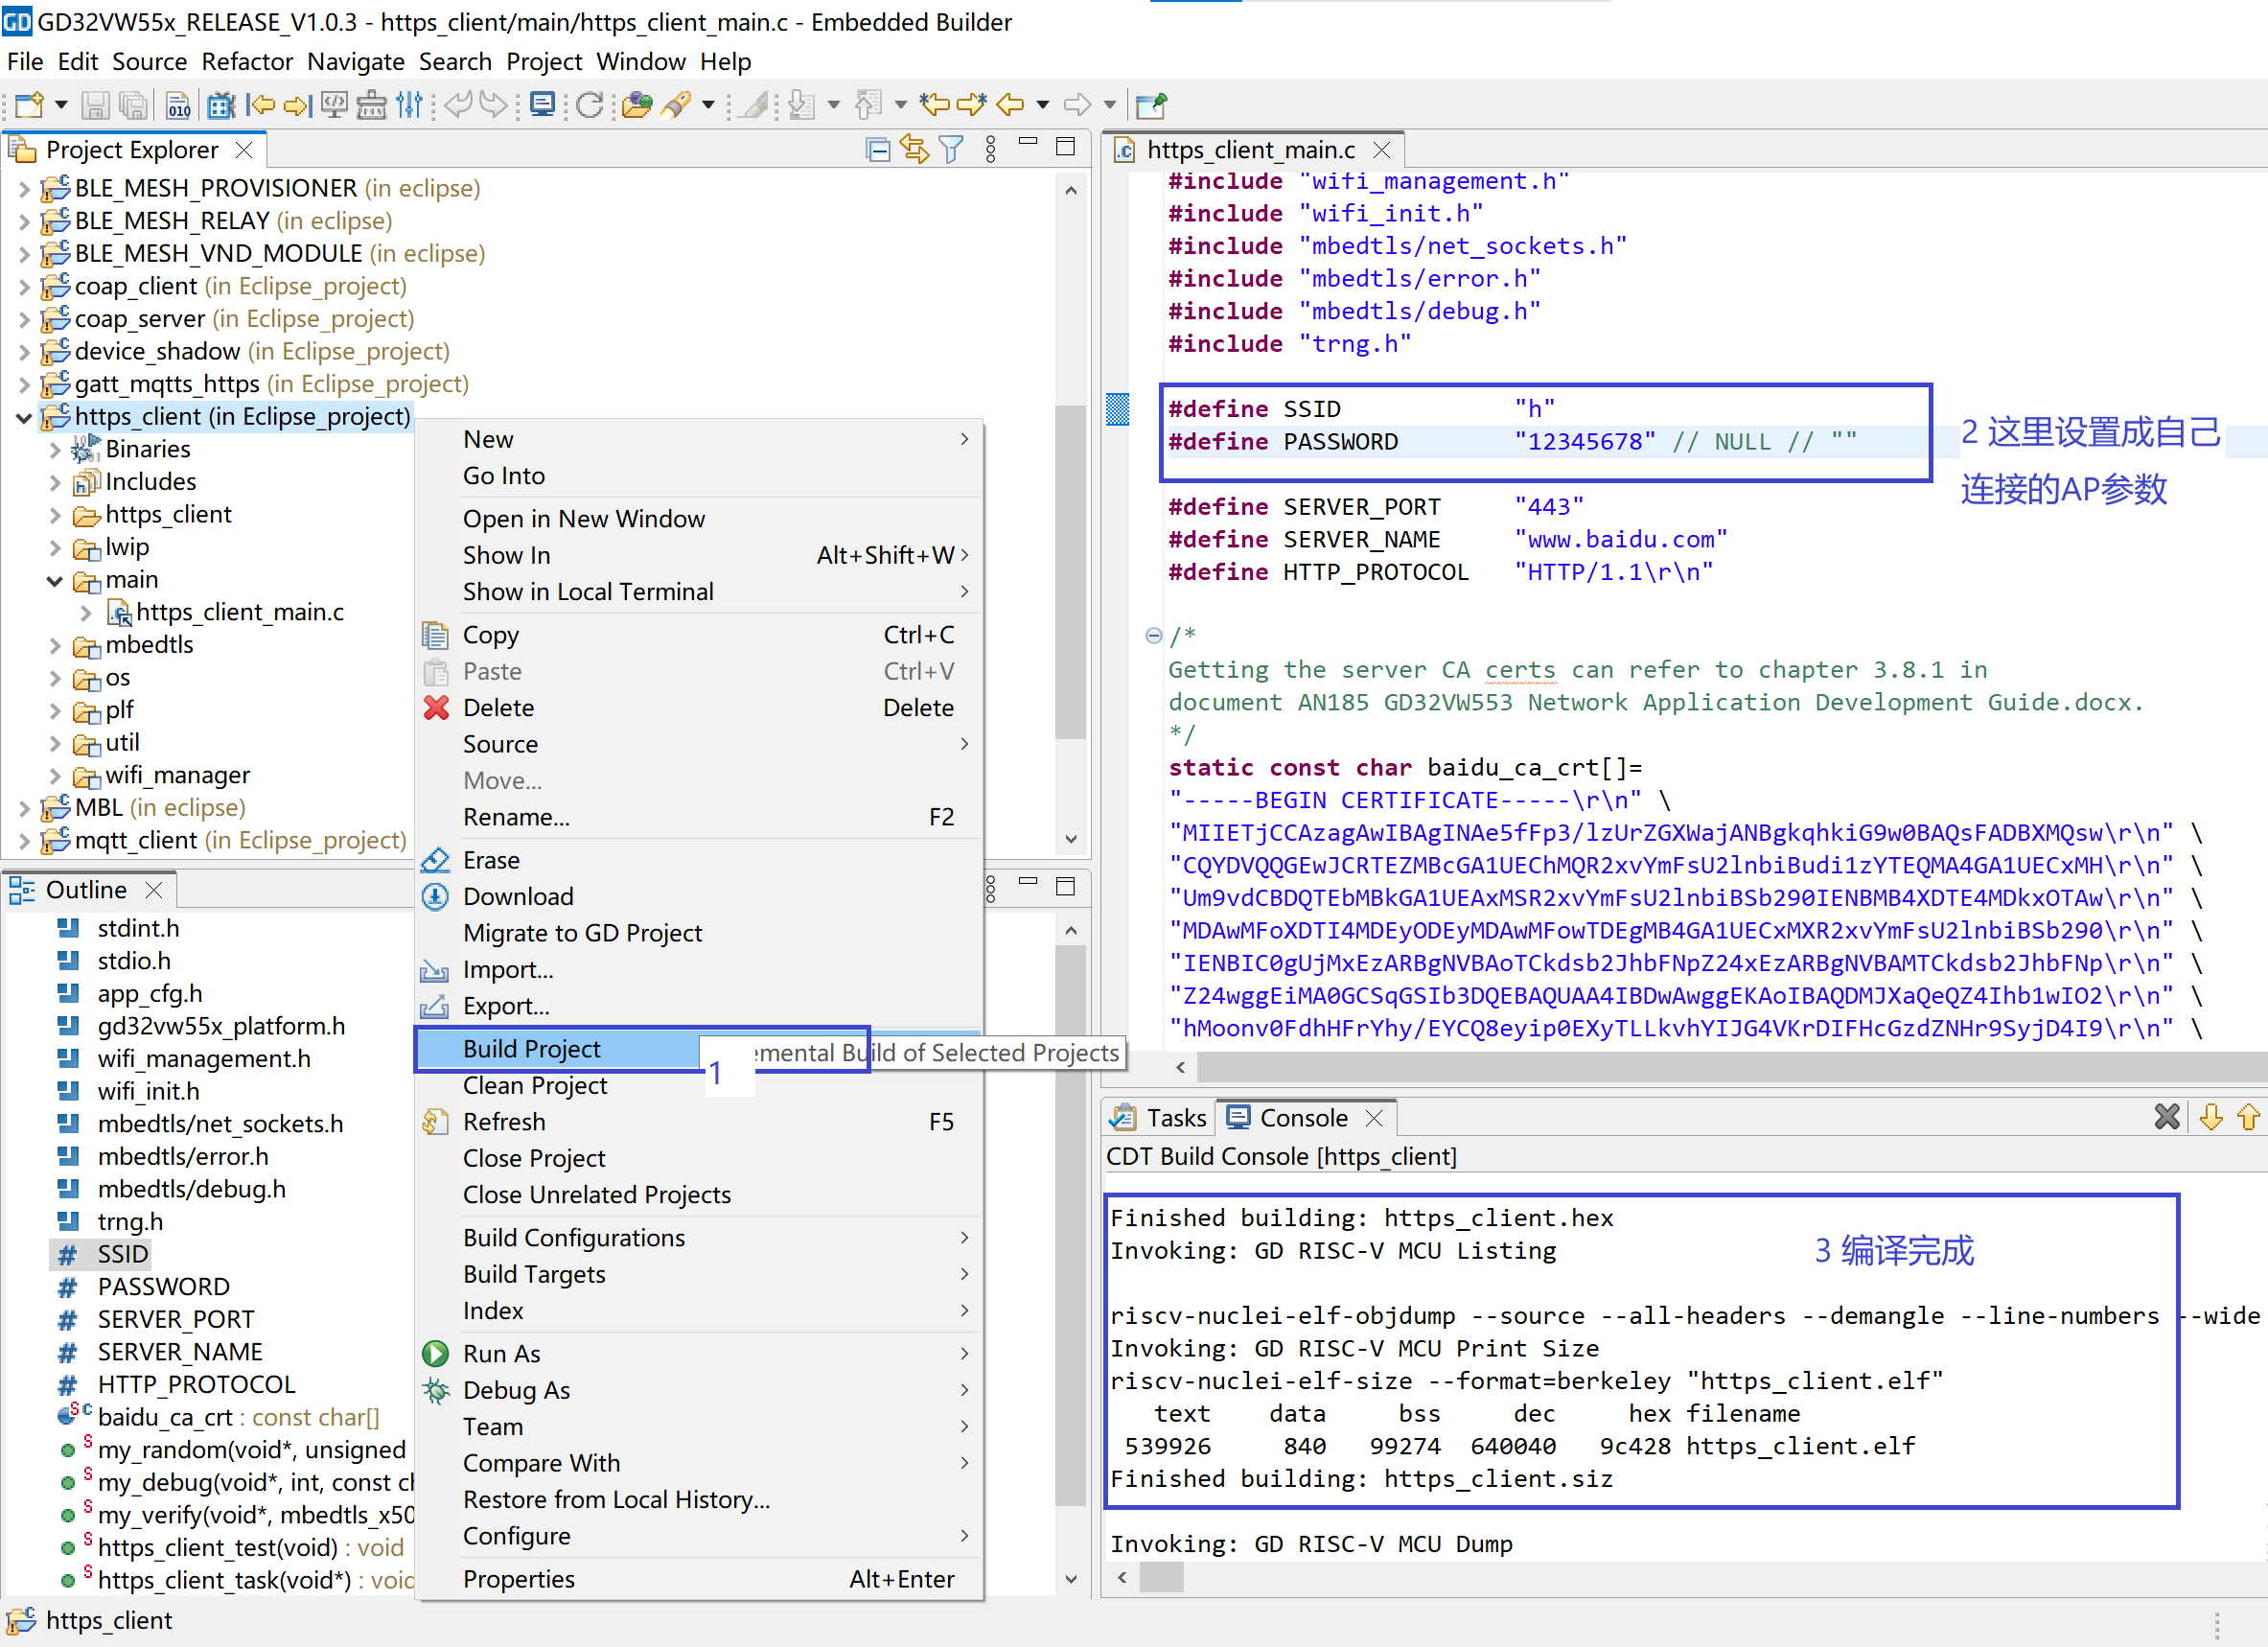Expand the mbedtls folder
Image resolution: width=2268 pixels, height=1647 pixels.
pyautogui.click(x=56, y=646)
